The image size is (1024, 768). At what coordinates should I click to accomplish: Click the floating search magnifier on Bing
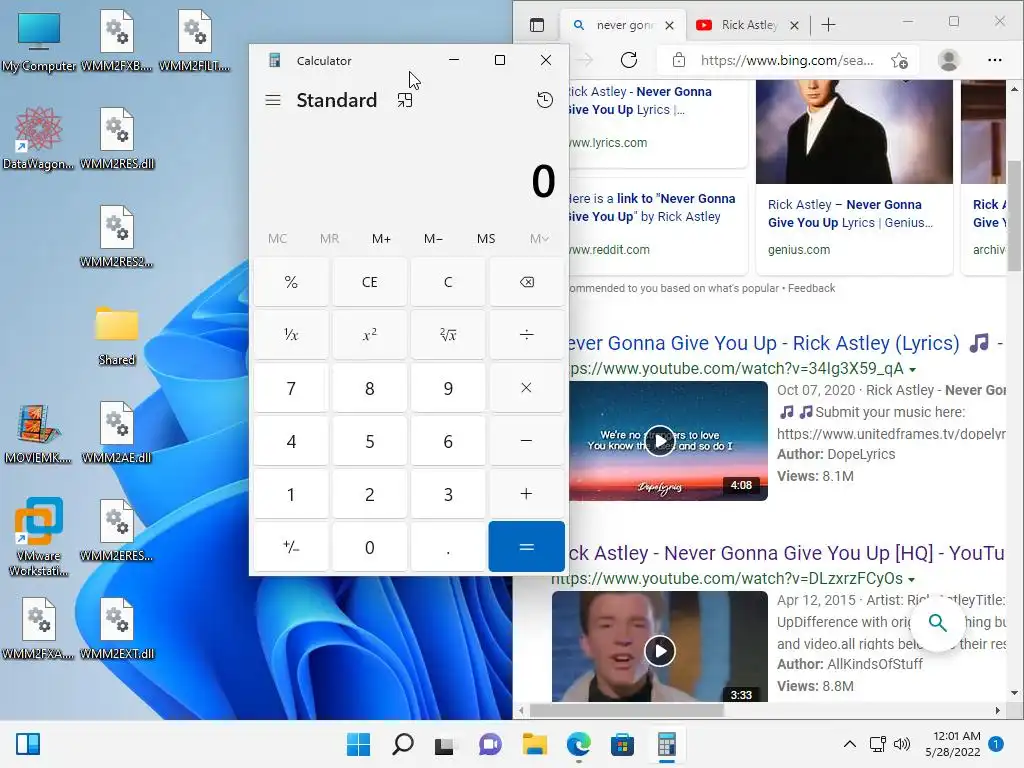(937, 622)
